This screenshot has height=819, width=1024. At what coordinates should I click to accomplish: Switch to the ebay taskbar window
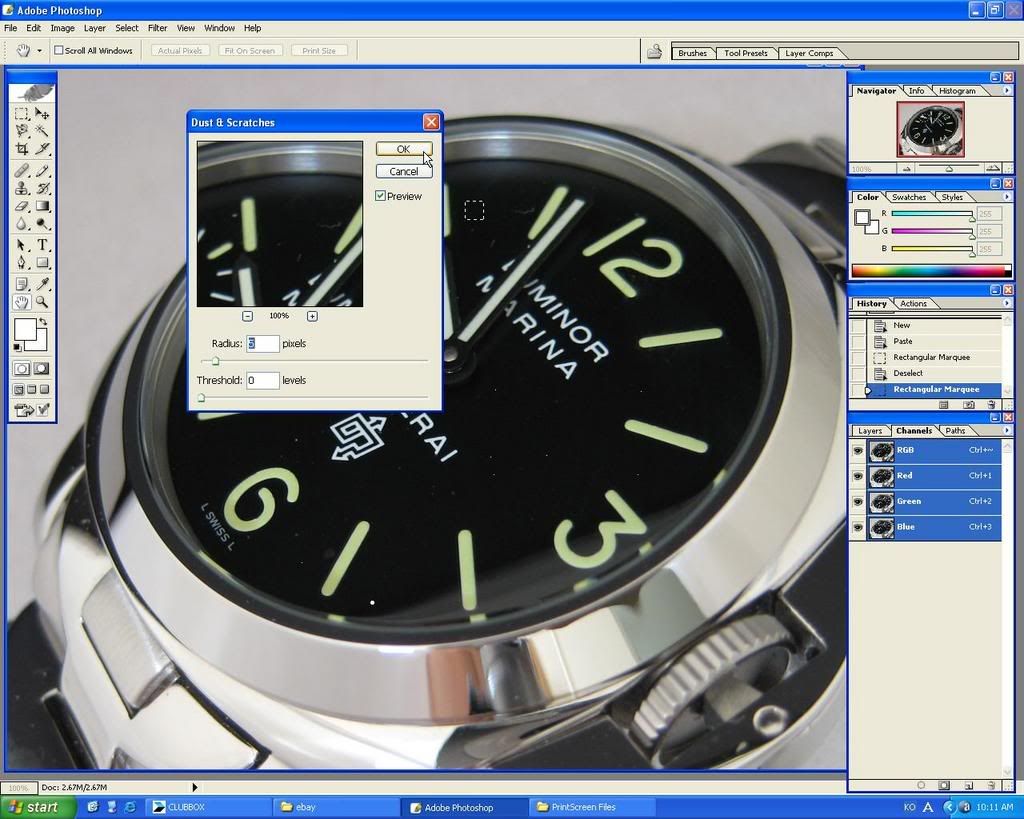[337, 807]
